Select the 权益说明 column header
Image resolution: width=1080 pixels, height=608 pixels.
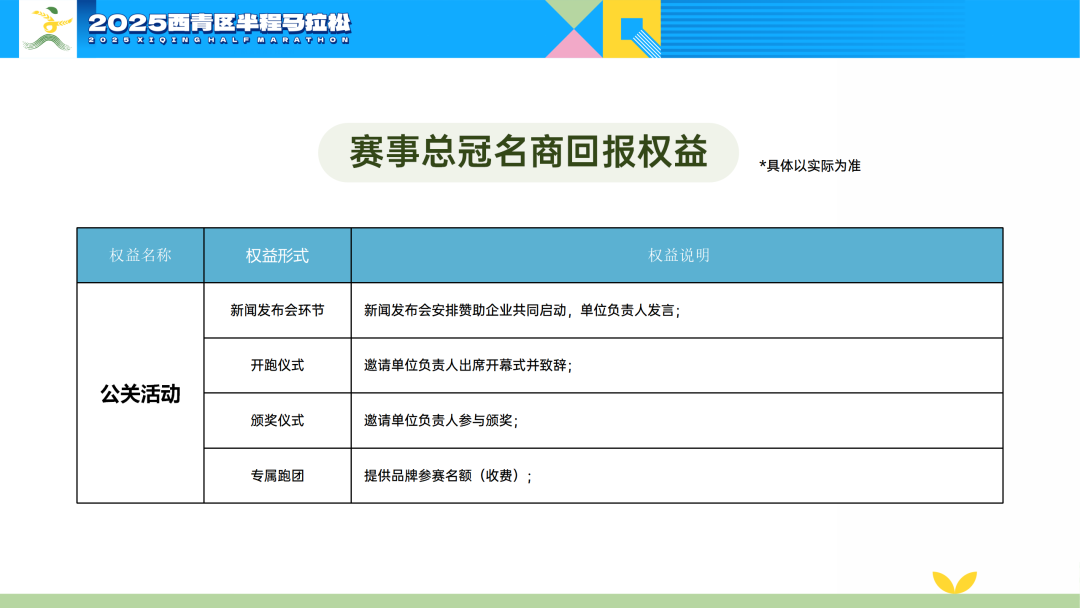678,255
